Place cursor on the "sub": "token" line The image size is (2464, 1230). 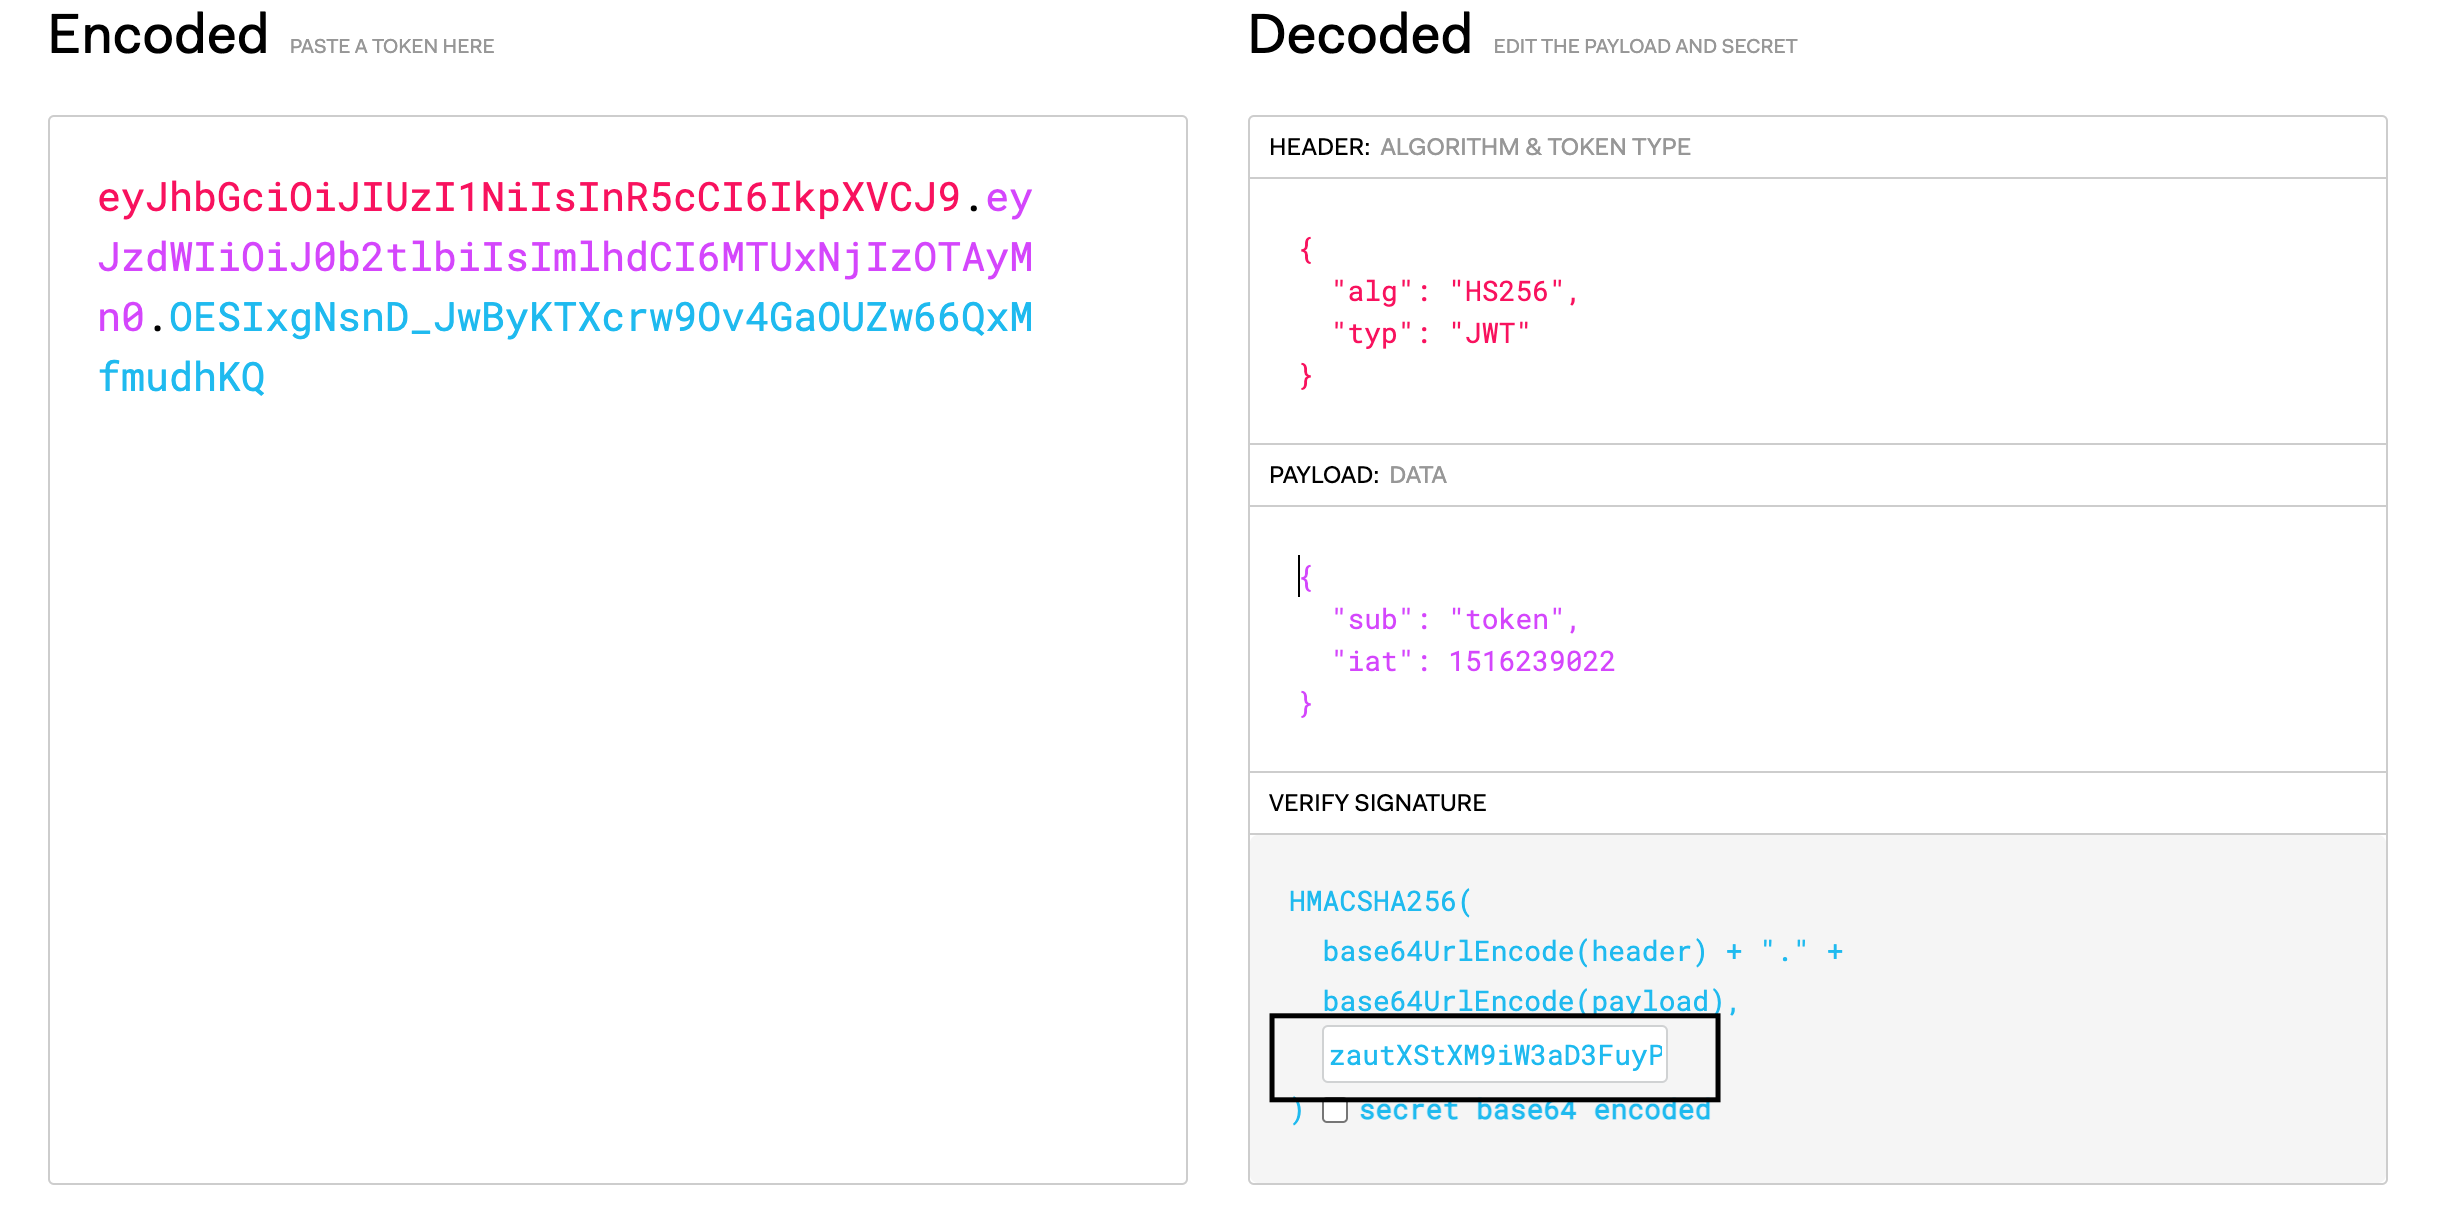coord(1455,620)
